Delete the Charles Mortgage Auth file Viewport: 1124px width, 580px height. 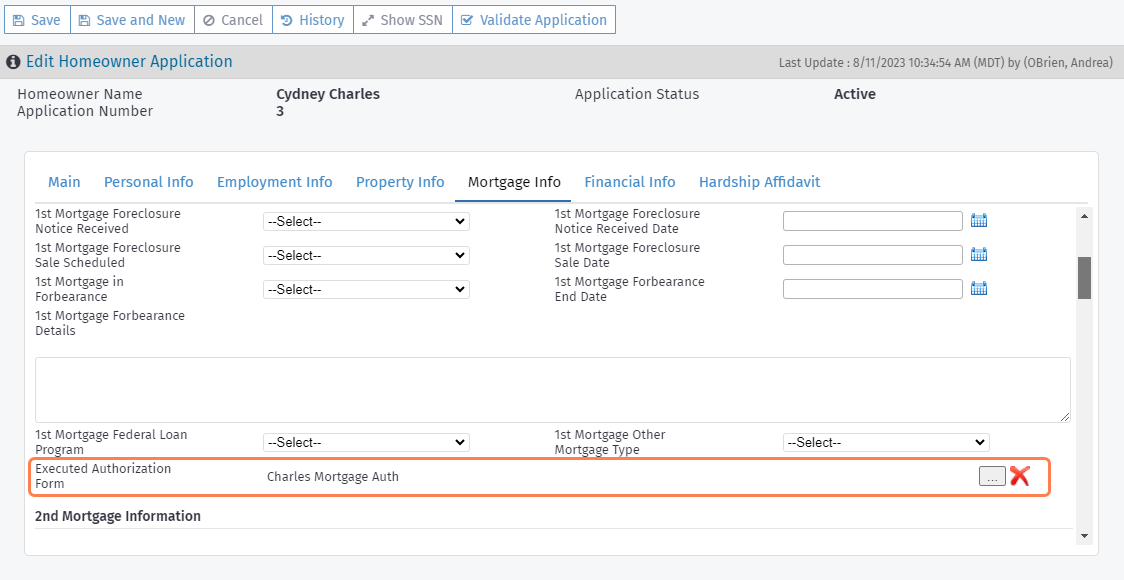1019,476
